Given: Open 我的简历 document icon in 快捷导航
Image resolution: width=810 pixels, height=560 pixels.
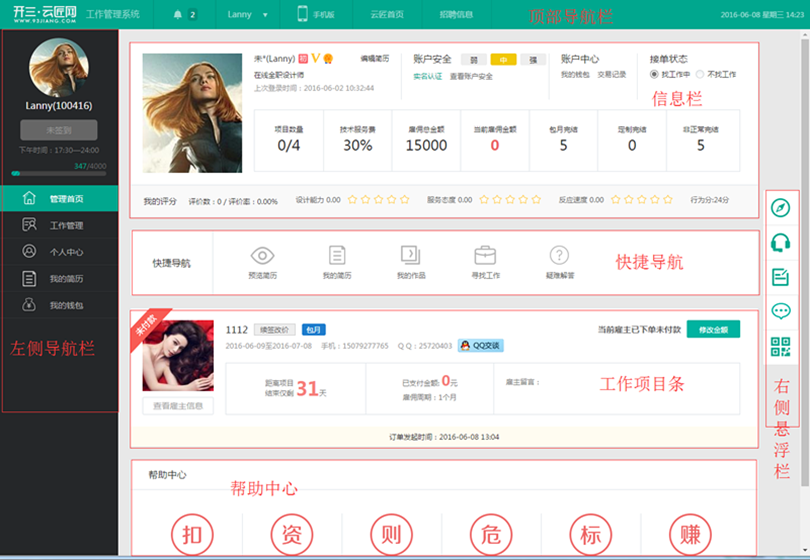Looking at the screenshot, I should [x=337, y=255].
